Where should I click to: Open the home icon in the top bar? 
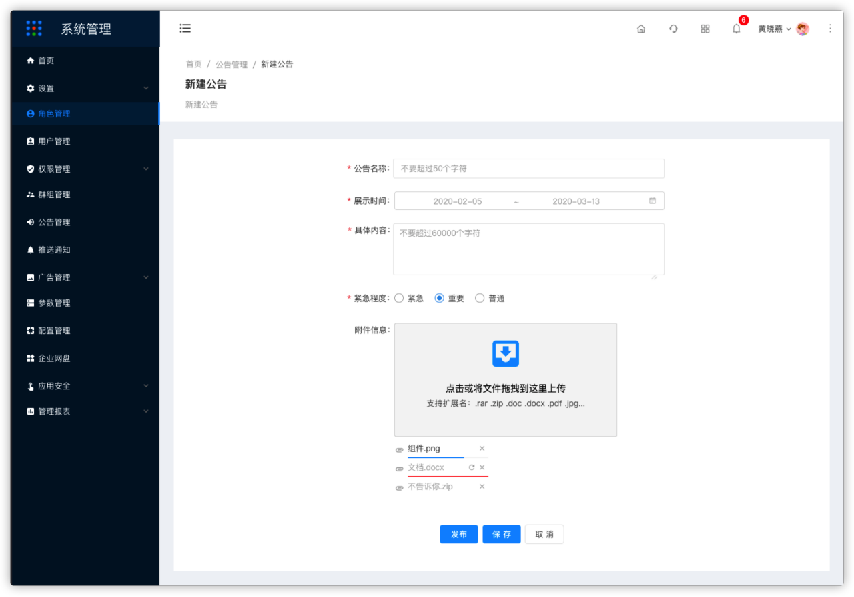pyautogui.click(x=641, y=29)
